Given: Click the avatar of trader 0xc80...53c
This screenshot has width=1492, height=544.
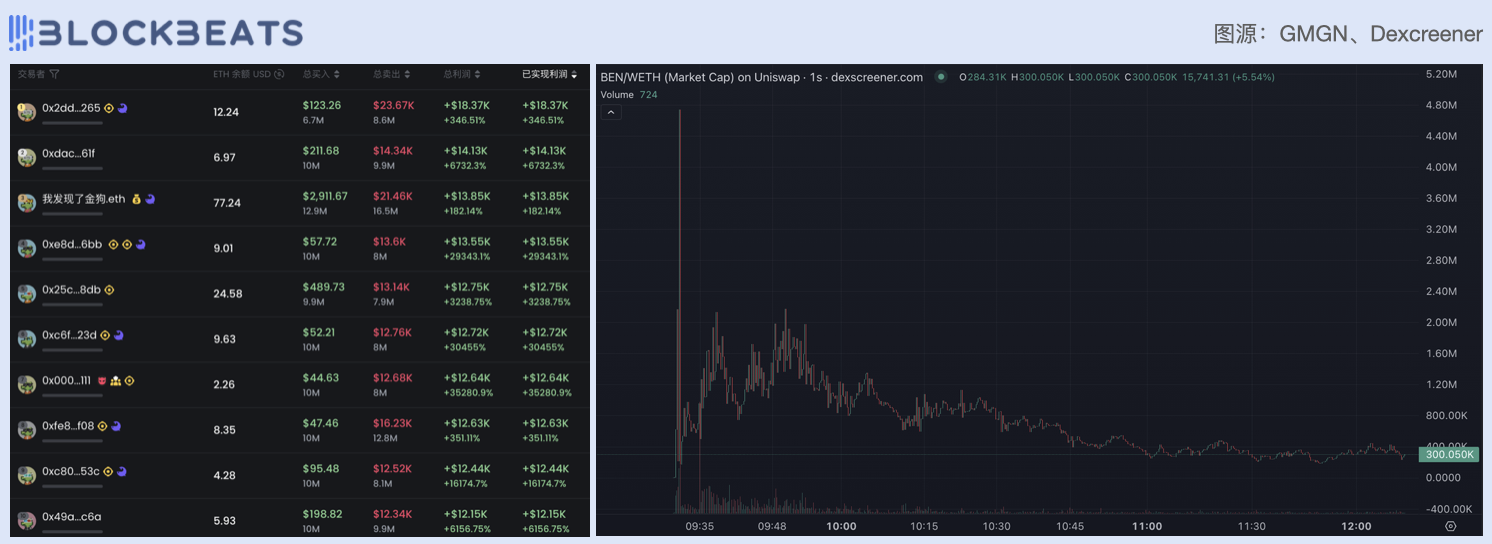Looking at the screenshot, I should [x=27, y=476].
